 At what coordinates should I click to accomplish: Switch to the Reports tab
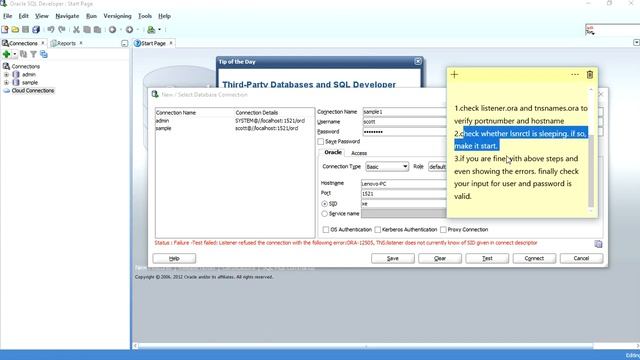pos(66,43)
